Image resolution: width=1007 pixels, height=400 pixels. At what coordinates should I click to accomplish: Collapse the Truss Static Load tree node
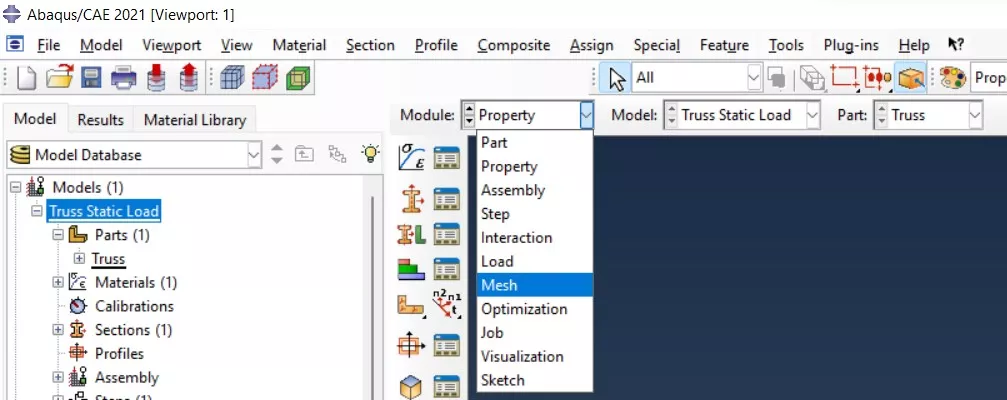(37, 211)
